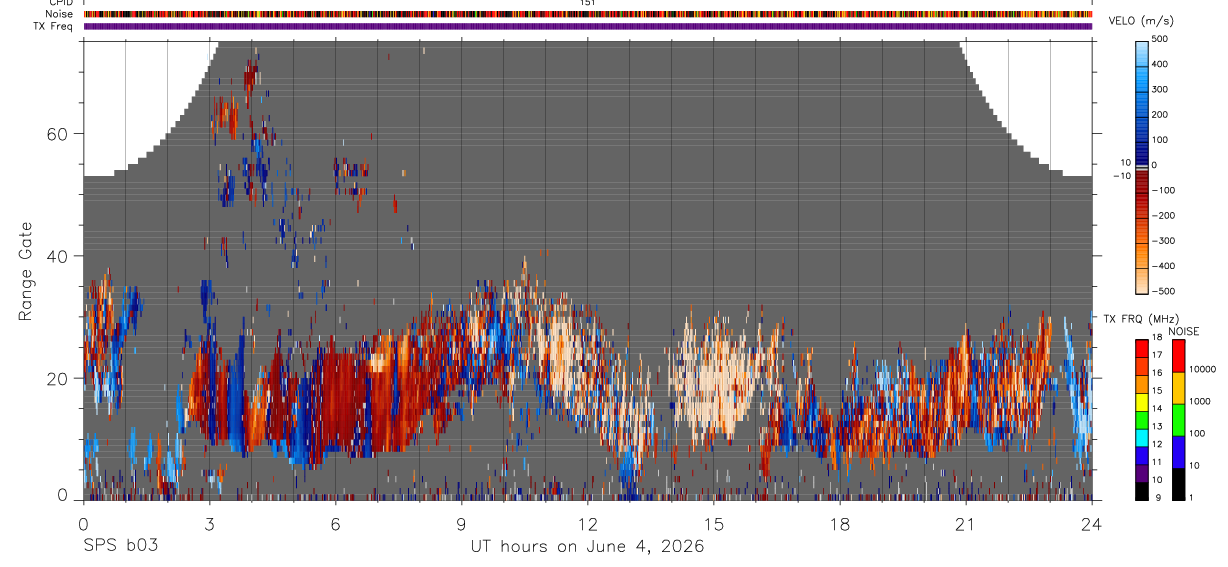Click the '12' TX frequency scale label

(x=1159, y=444)
